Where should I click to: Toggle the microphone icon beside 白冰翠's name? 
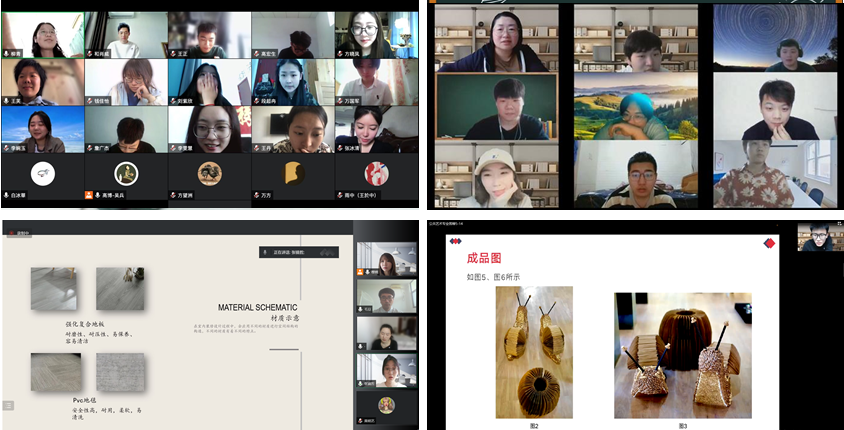[x=6, y=195]
